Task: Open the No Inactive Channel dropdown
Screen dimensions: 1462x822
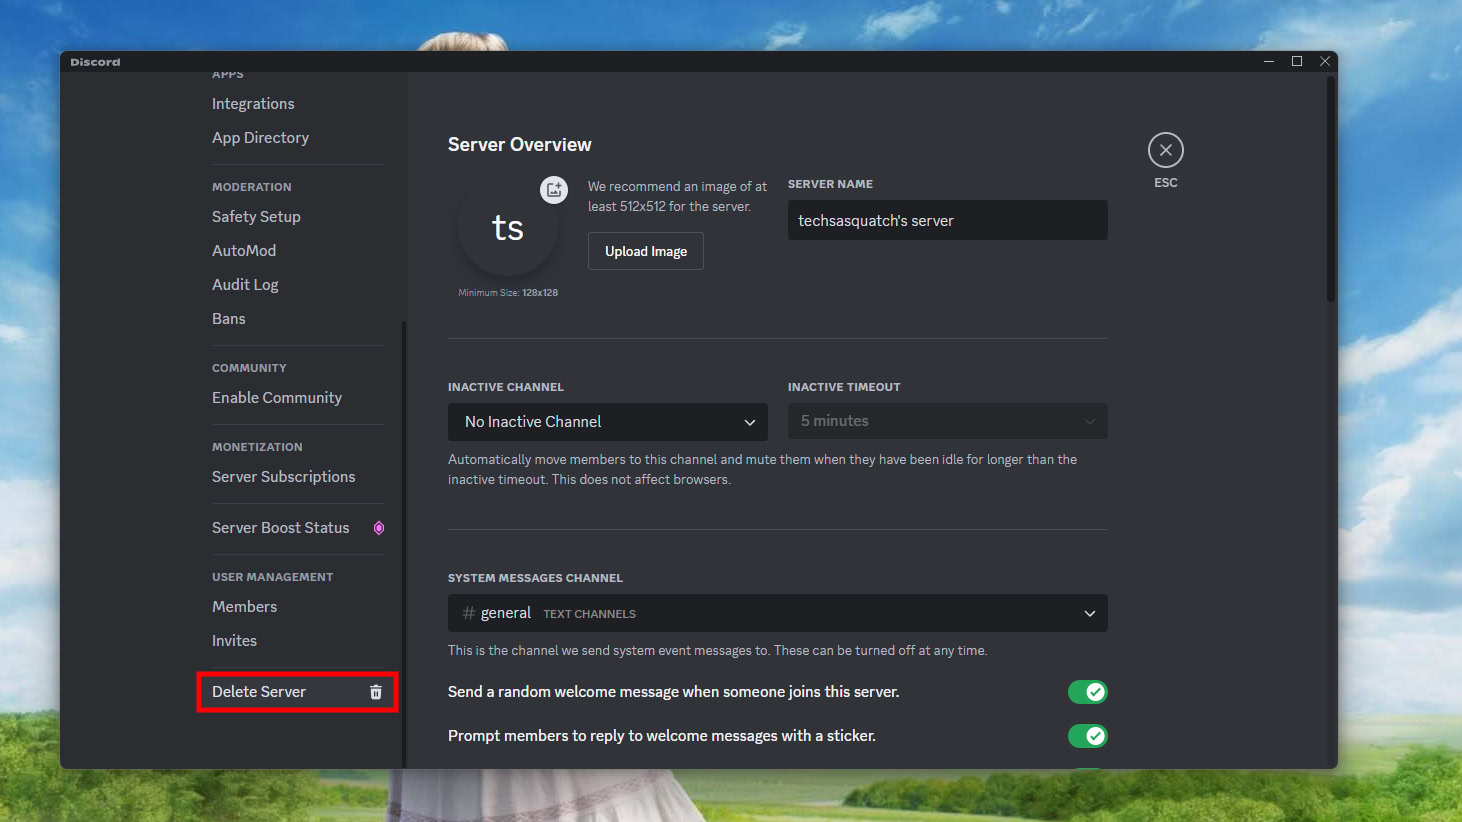Action: pos(608,422)
